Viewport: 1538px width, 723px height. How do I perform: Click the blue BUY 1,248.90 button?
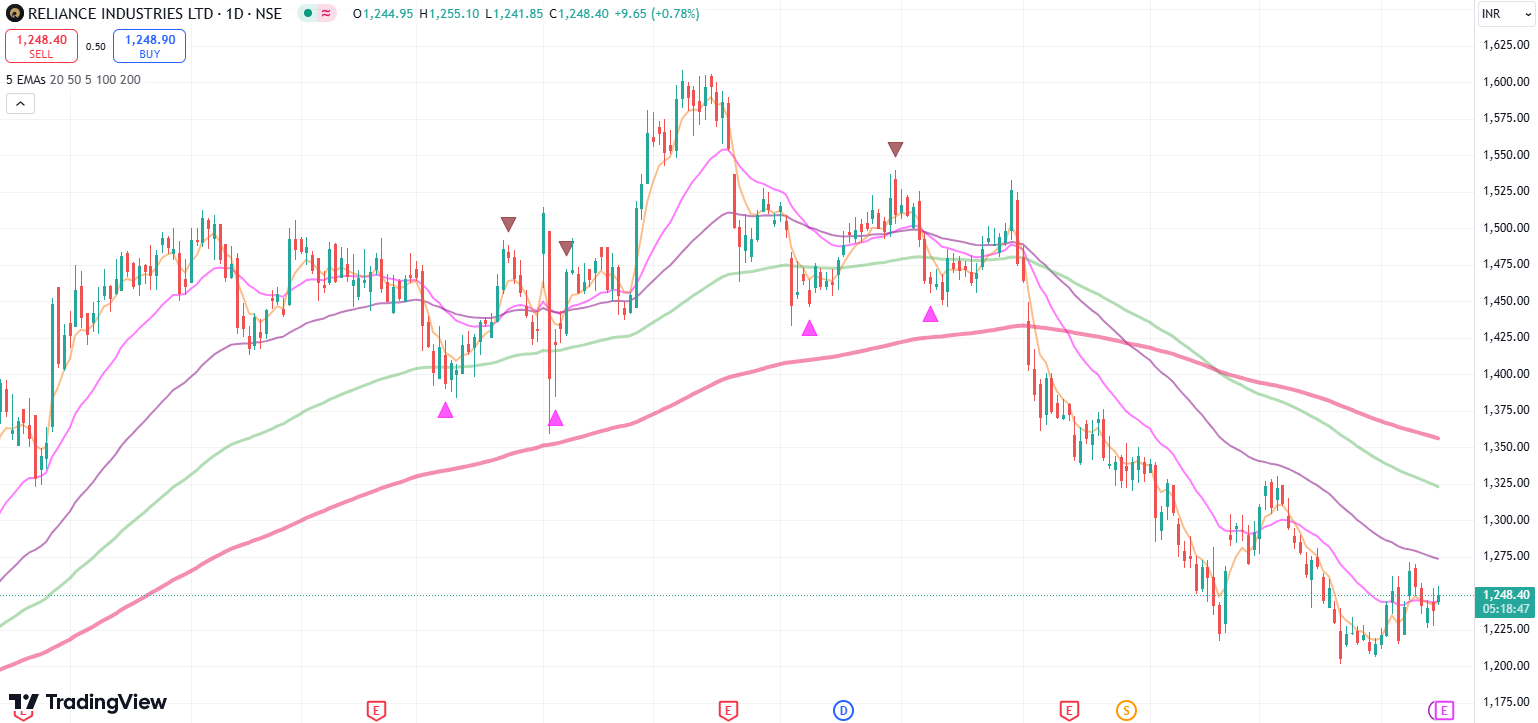(149, 46)
